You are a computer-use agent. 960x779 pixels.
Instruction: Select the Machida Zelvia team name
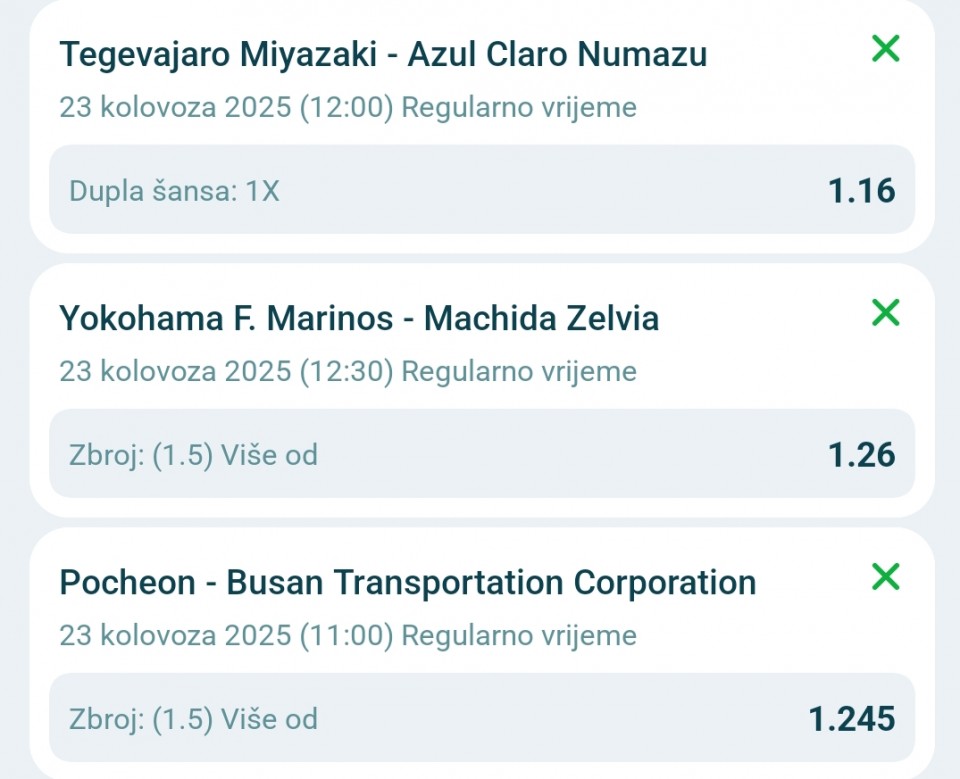541,318
